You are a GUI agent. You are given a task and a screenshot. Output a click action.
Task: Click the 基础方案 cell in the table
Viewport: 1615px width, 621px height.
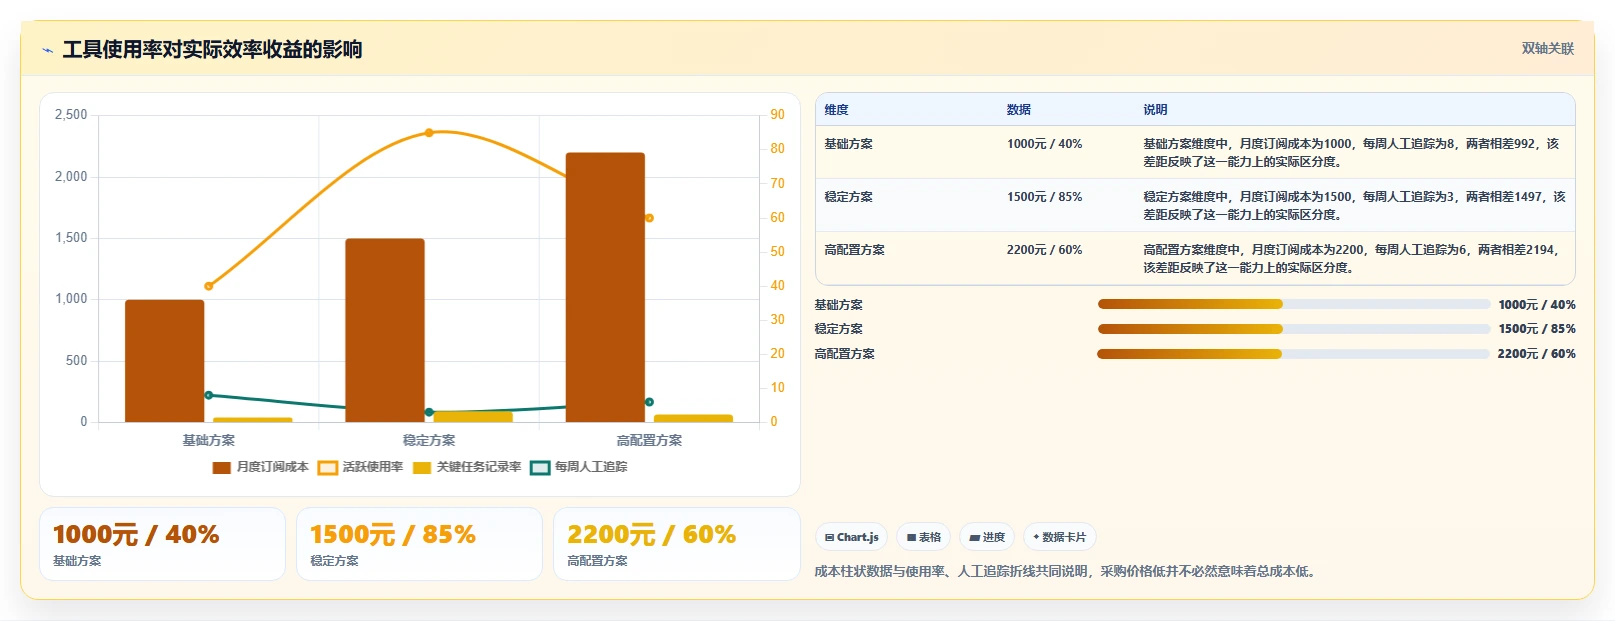point(848,144)
